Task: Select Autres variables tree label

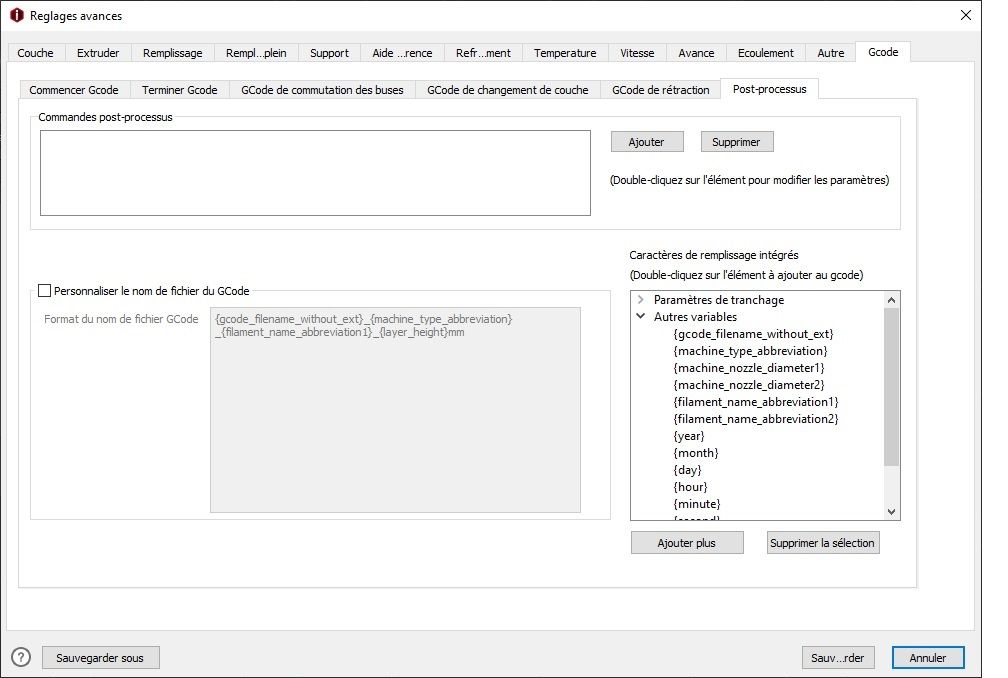Action: pos(695,316)
